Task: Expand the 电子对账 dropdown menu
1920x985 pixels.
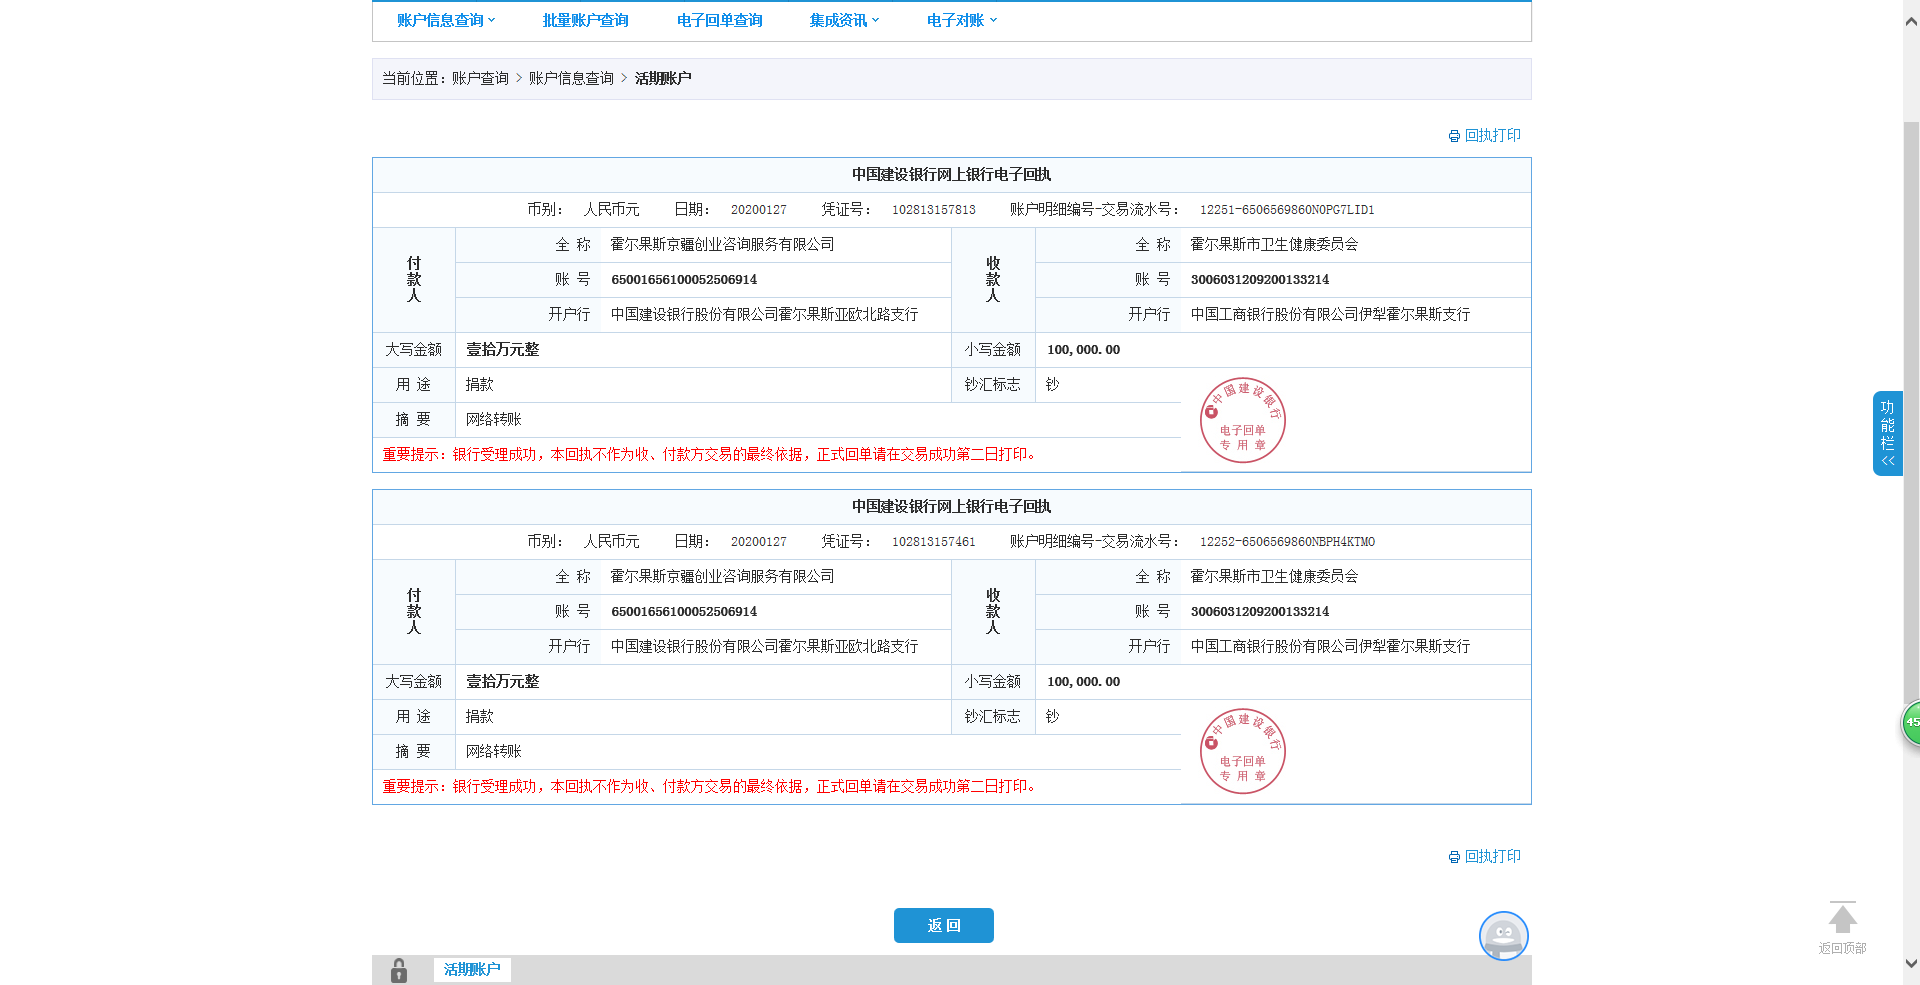Action: (x=961, y=20)
